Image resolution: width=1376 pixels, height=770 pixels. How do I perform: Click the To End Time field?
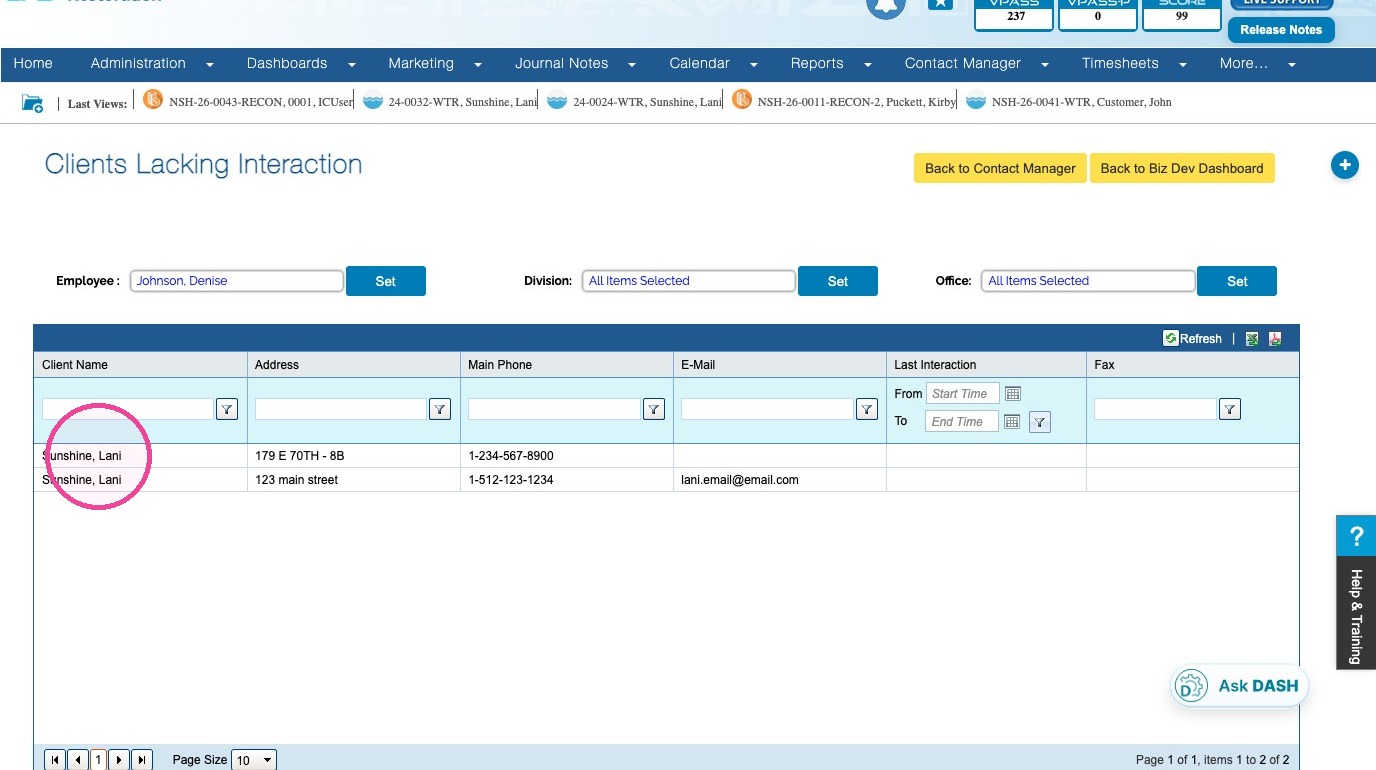[x=962, y=422]
